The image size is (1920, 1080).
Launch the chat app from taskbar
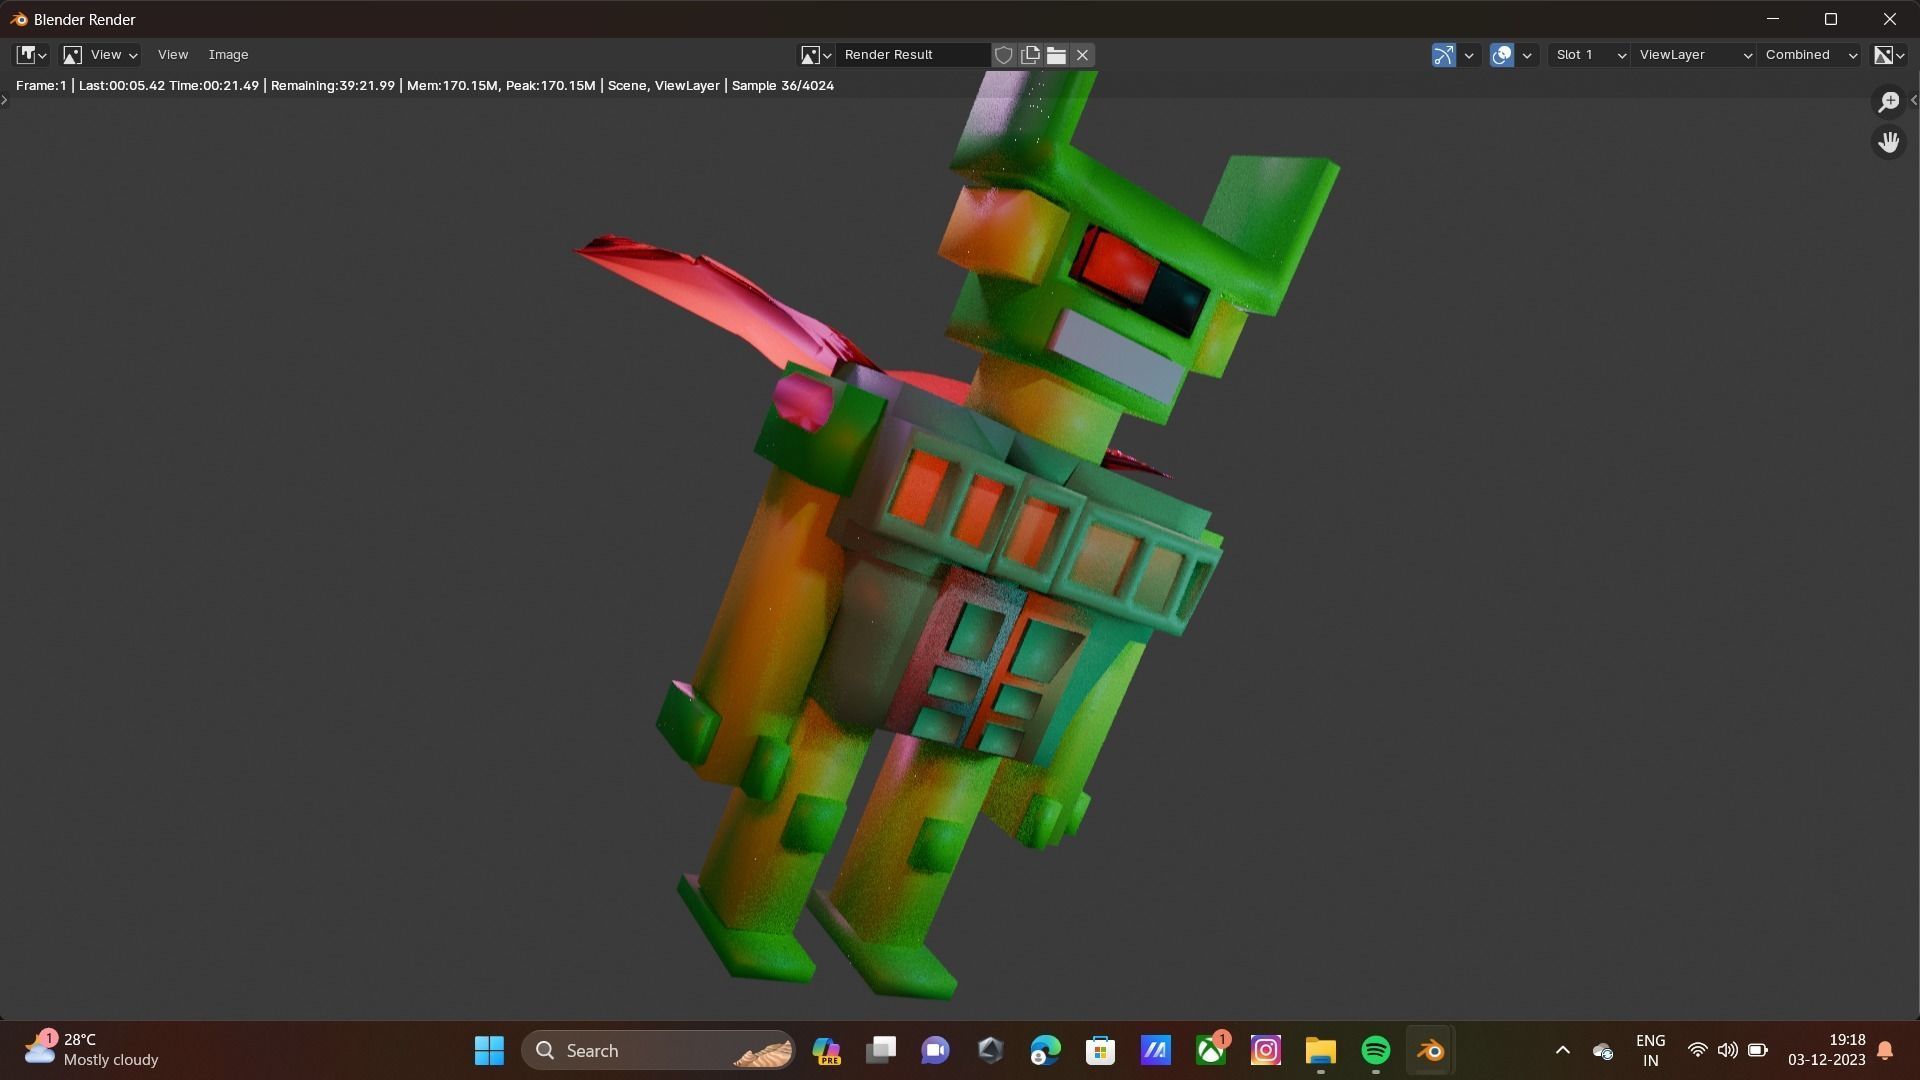point(935,1050)
